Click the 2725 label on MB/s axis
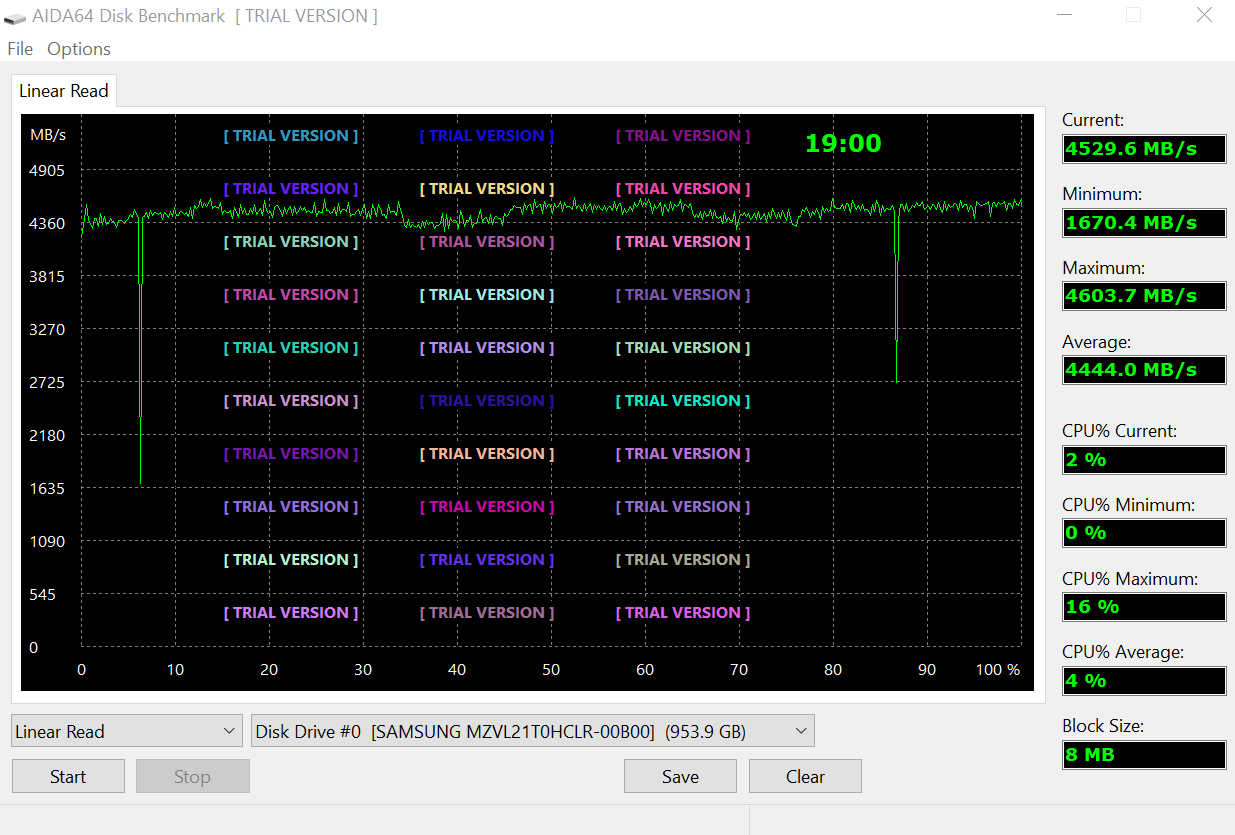 (47, 382)
